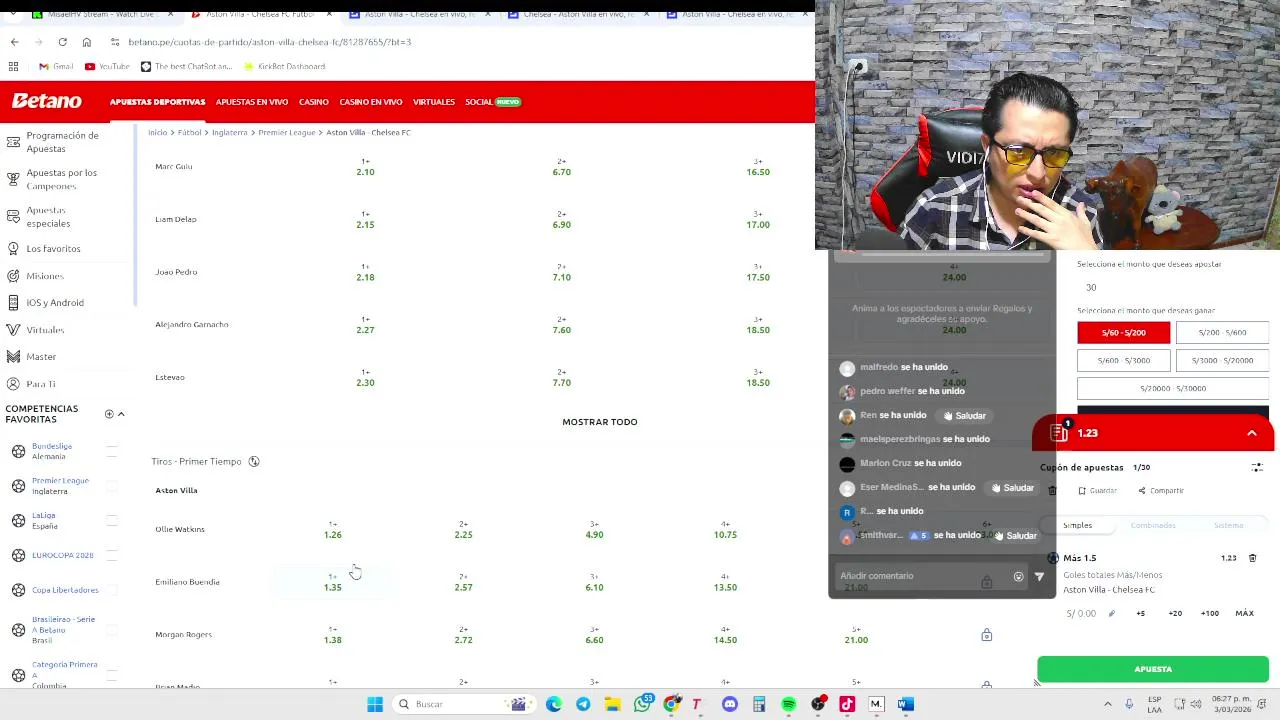Open Premier League Inglaterra competition
The image size is (1280, 720).
tap(59, 486)
